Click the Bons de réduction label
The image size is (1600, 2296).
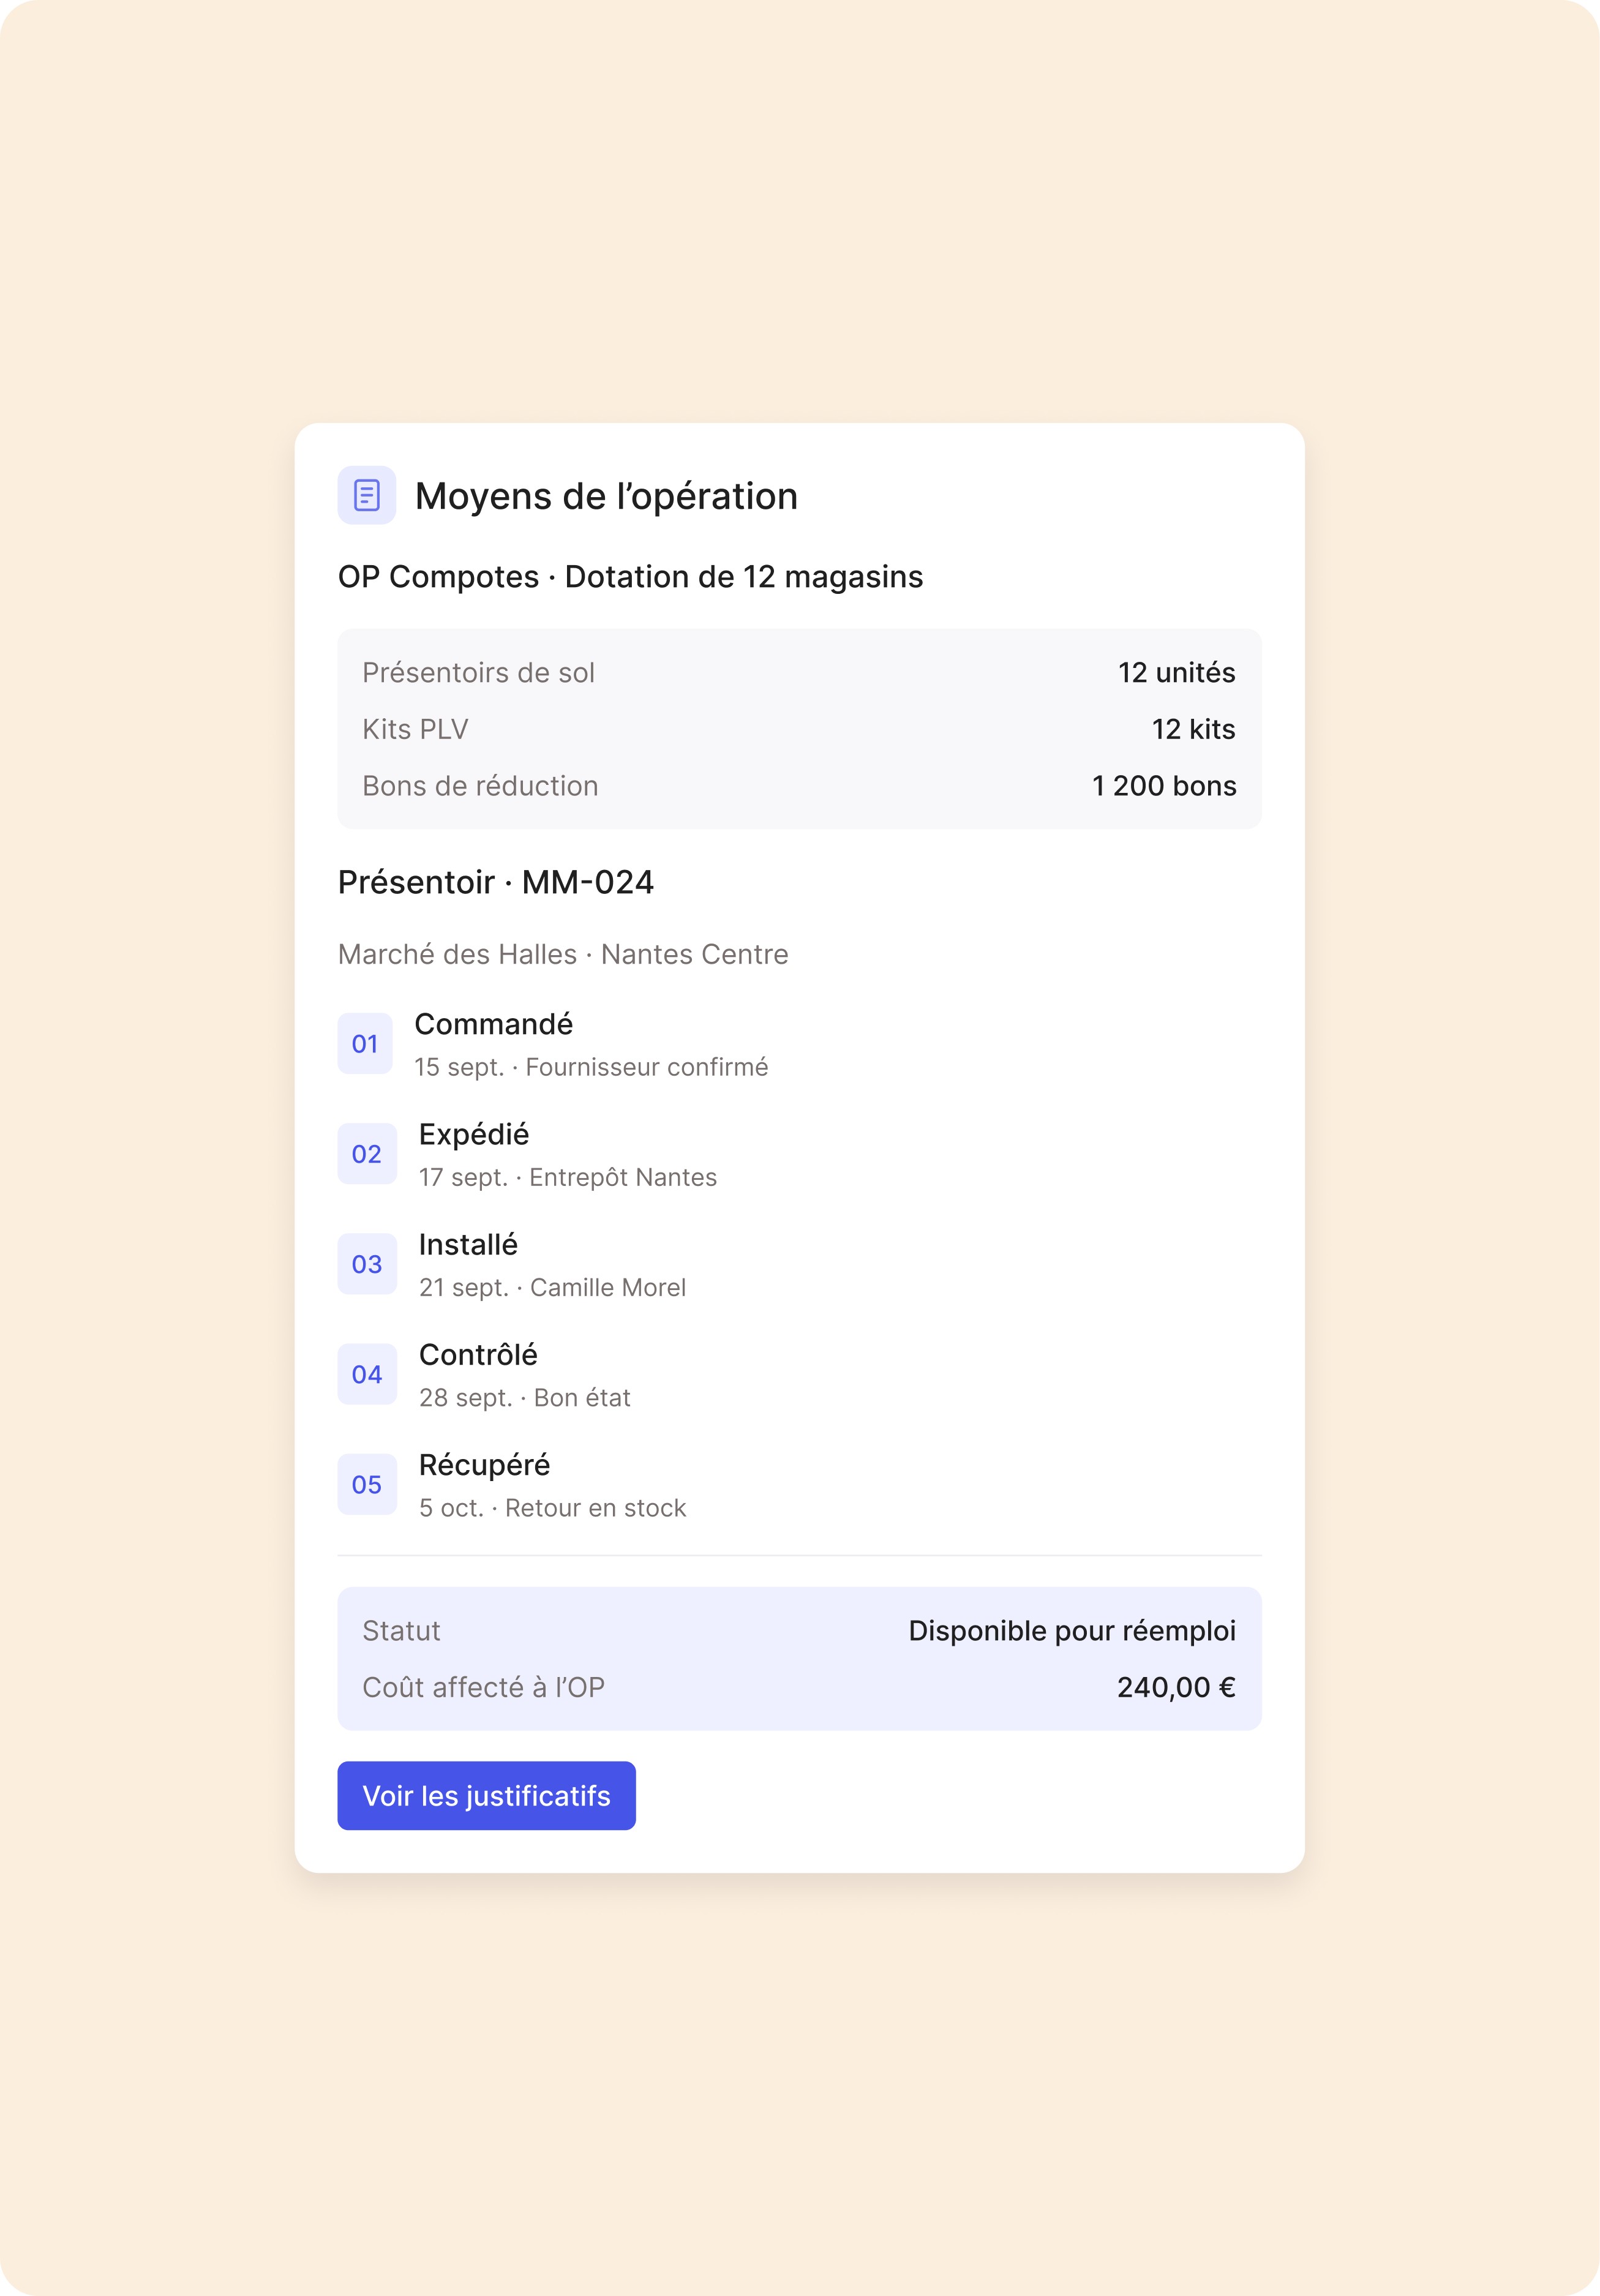point(480,786)
